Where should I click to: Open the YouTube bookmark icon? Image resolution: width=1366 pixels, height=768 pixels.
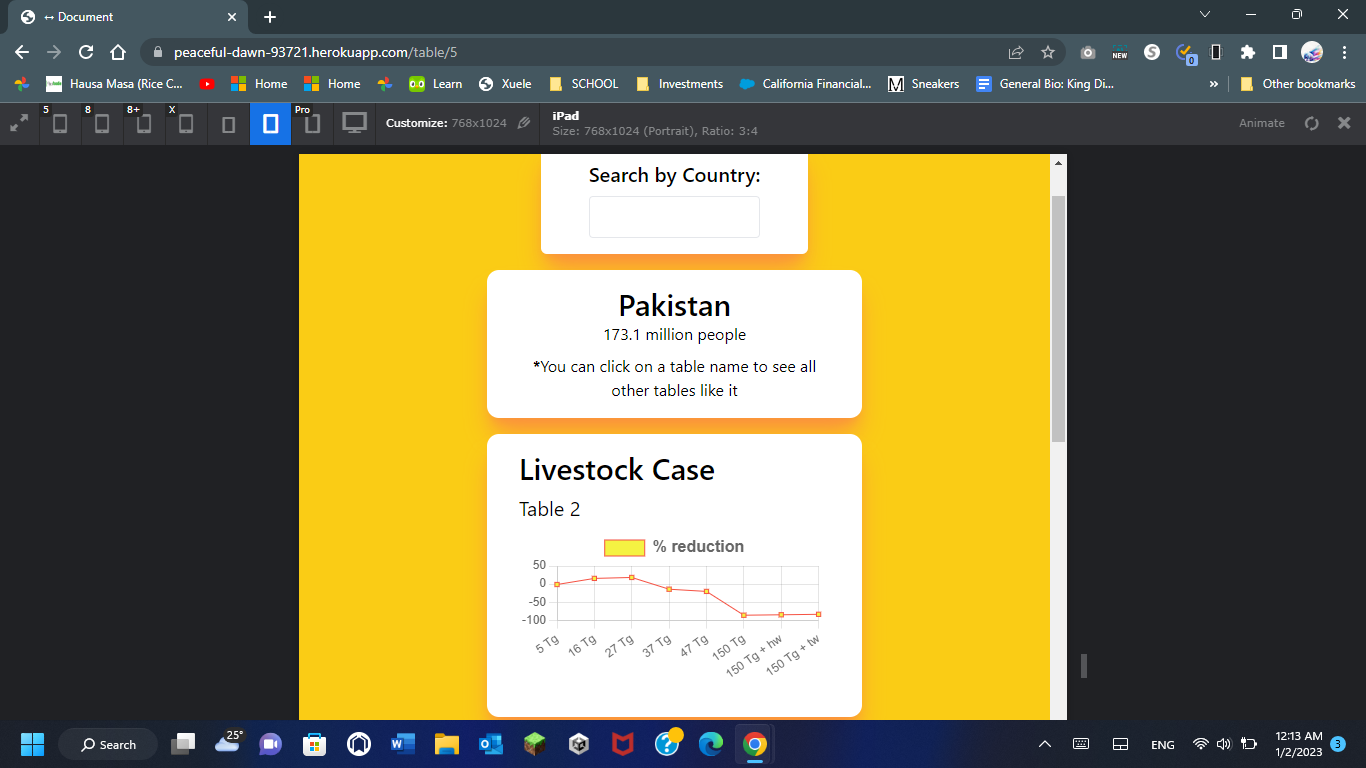pos(207,84)
